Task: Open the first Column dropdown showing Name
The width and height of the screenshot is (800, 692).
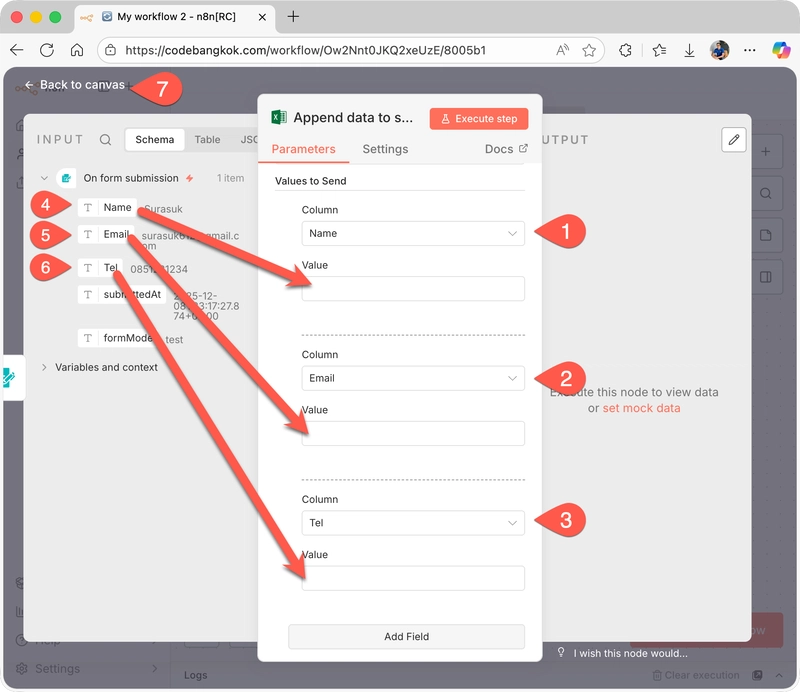Action: 412,234
